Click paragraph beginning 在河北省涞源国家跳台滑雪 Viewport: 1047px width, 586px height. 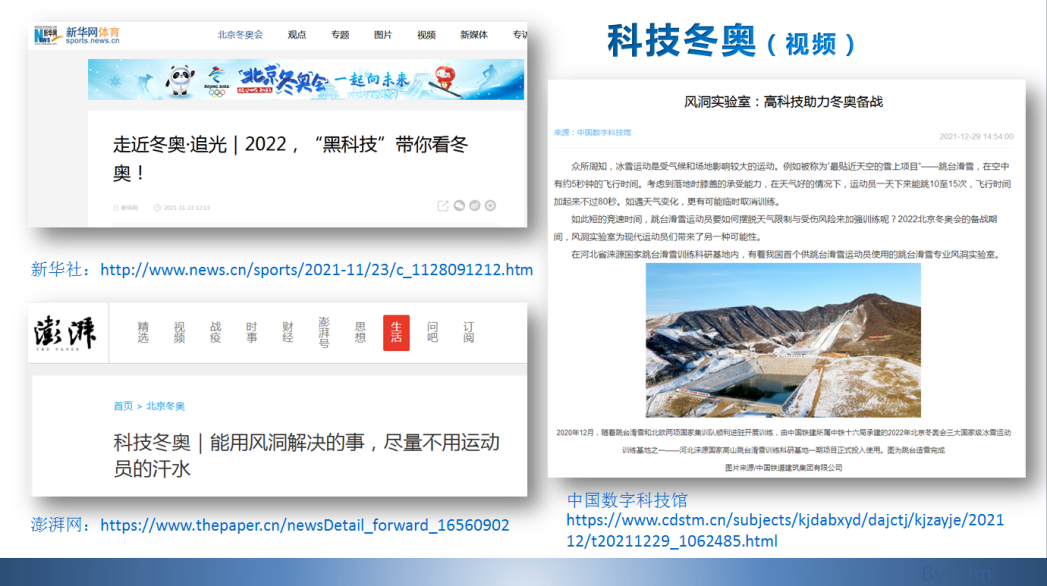coord(785,254)
